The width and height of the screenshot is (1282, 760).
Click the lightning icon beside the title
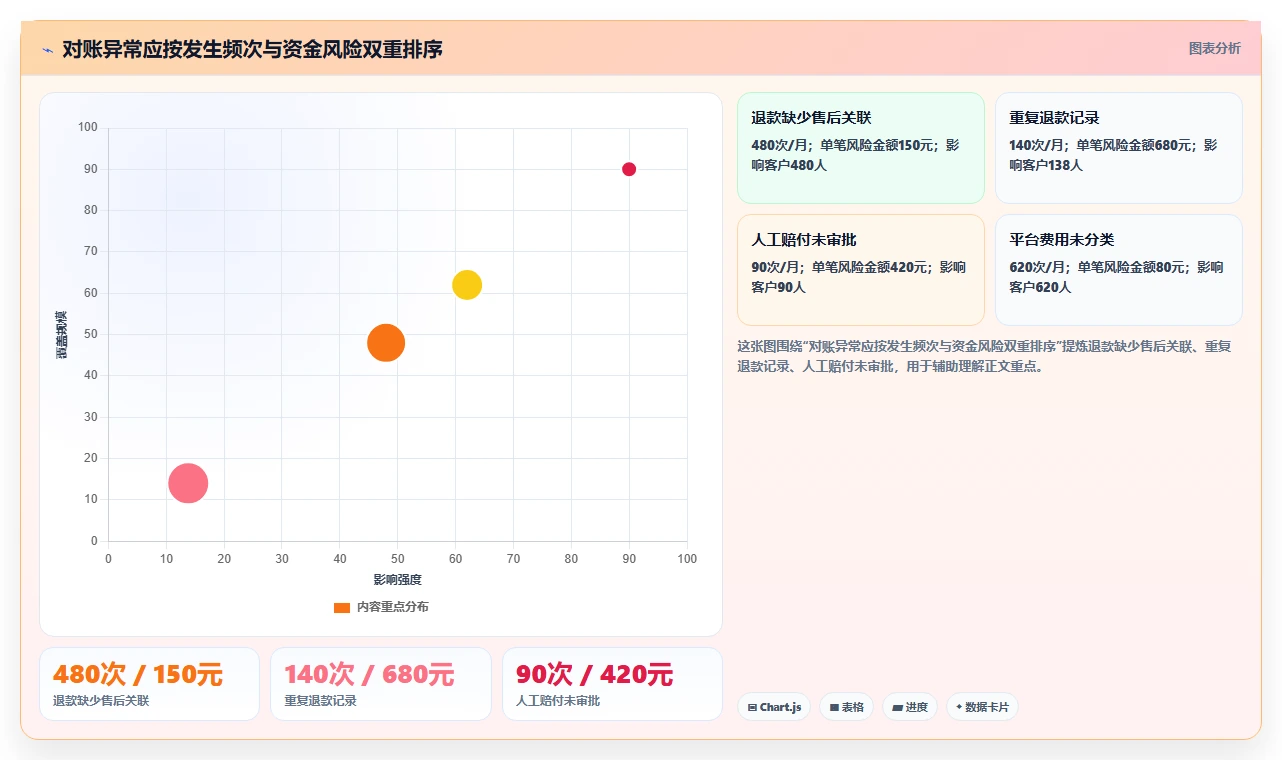click(47, 50)
